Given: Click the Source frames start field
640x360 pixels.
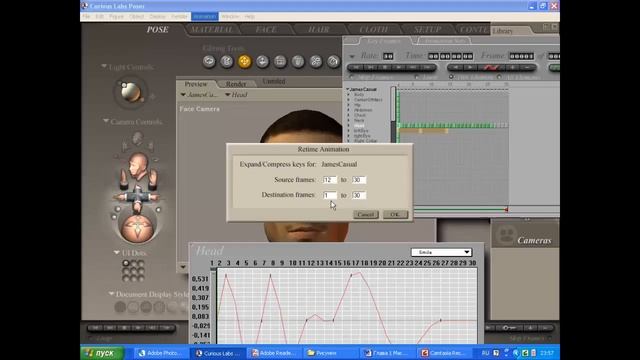Looking at the screenshot, I should [x=330, y=180].
